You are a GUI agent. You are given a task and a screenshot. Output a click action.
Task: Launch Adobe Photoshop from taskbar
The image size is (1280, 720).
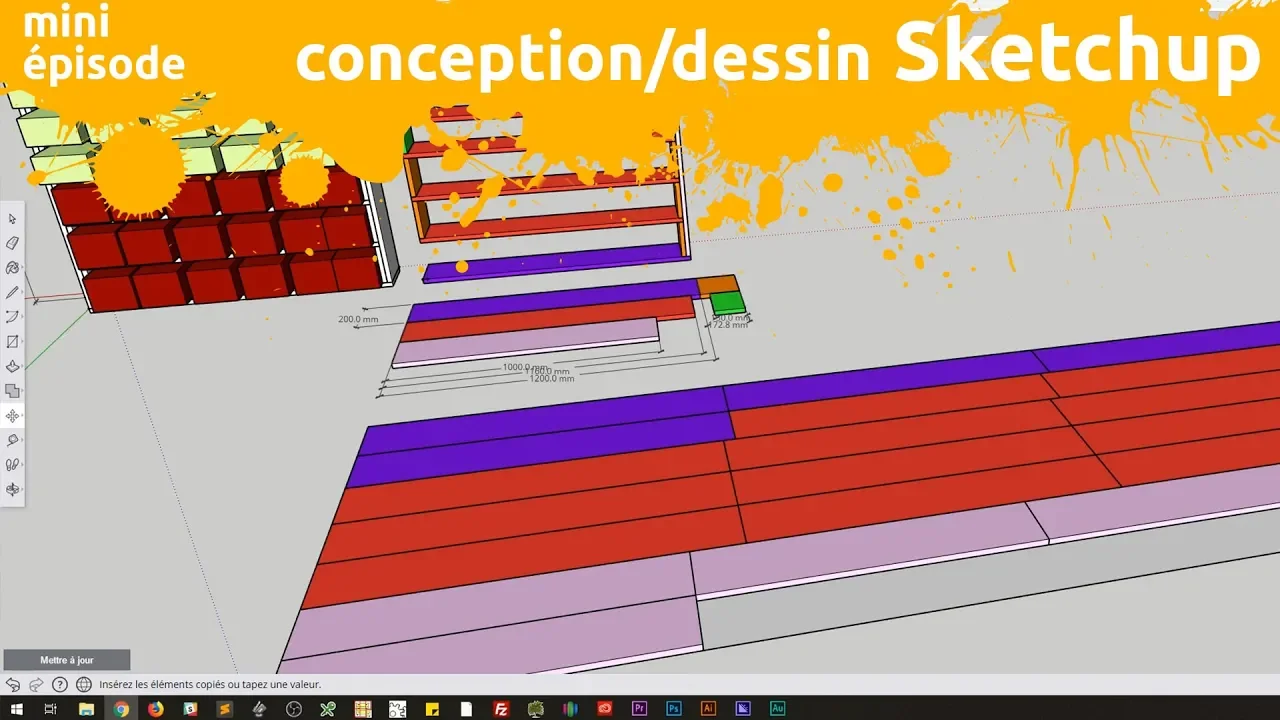click(674, 709)
